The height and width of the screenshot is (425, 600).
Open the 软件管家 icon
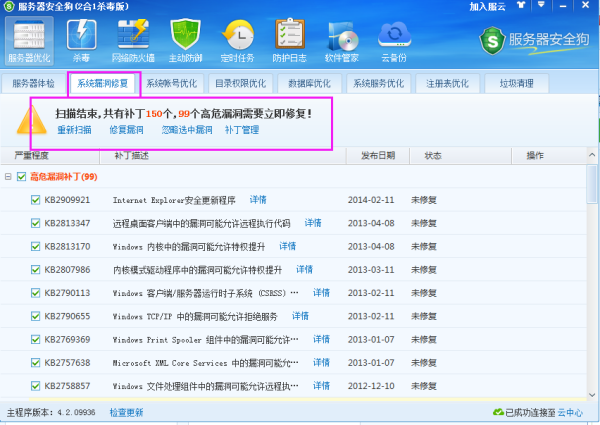[342, 41]
